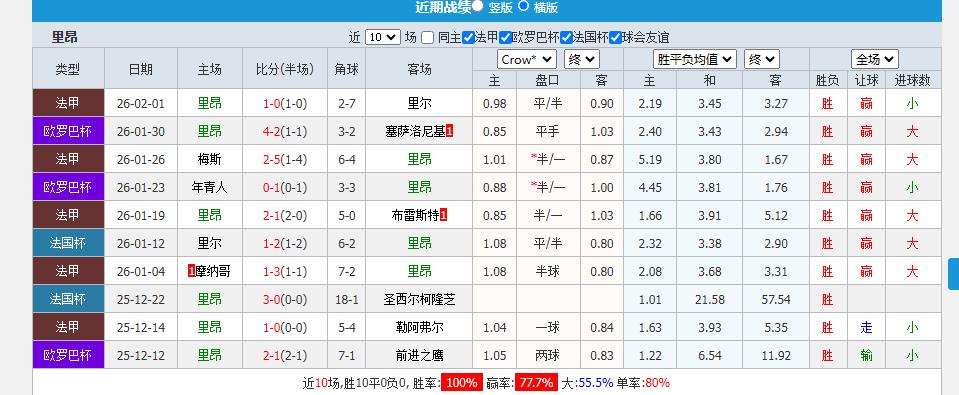
Task: Click the date 26-01-23 cell
Action: [x=141, y=188]
